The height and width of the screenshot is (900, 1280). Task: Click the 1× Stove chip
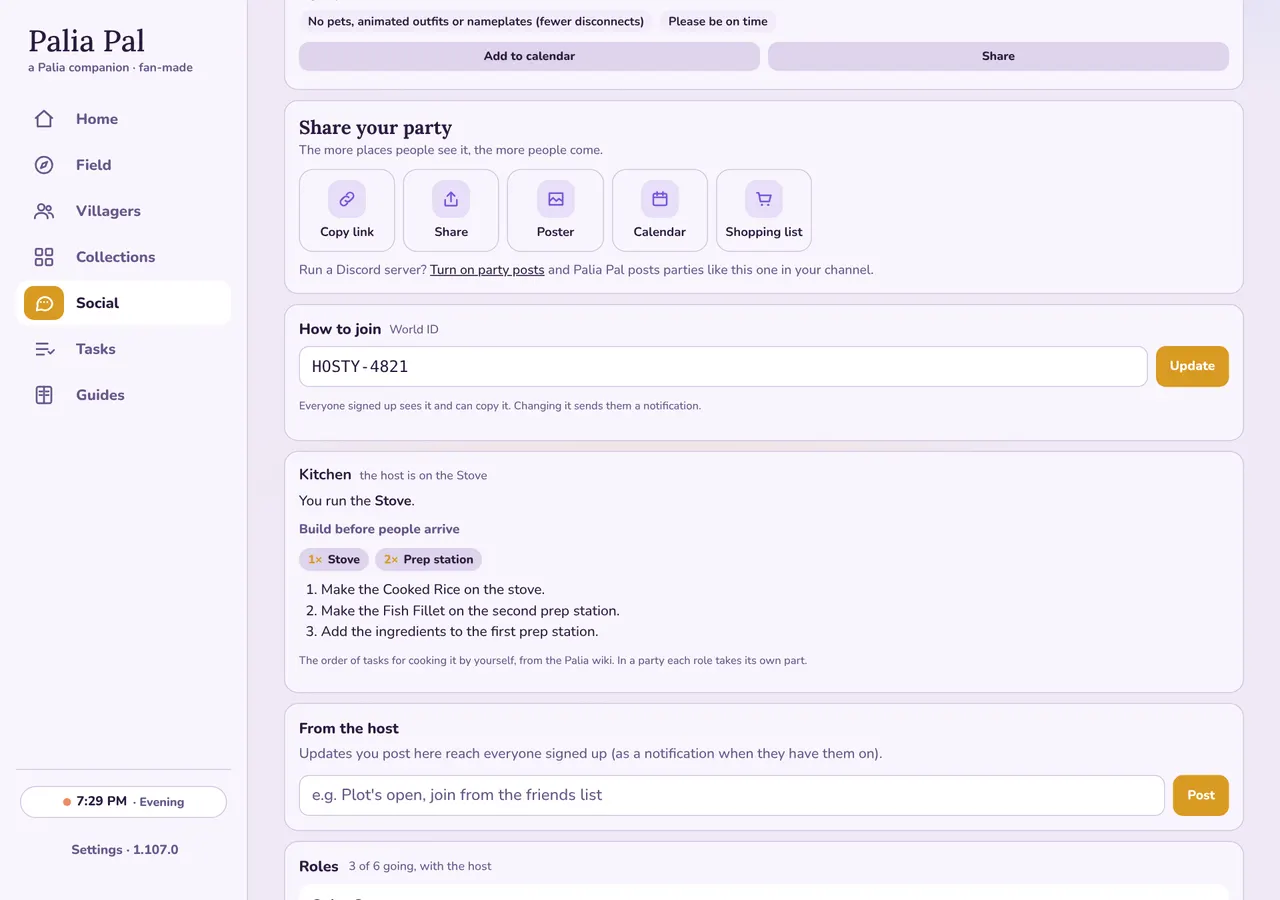point(334,559)
